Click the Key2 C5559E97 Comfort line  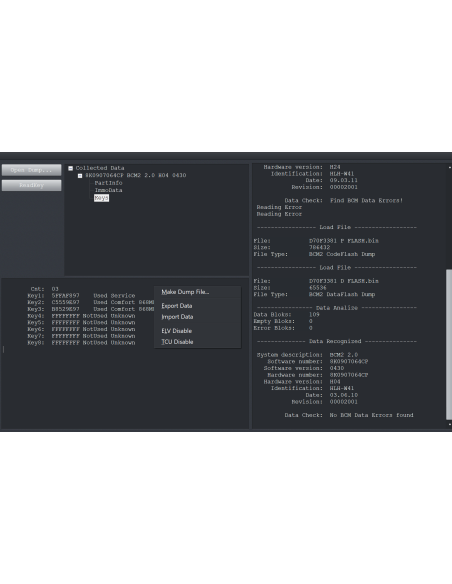[90, 302]
